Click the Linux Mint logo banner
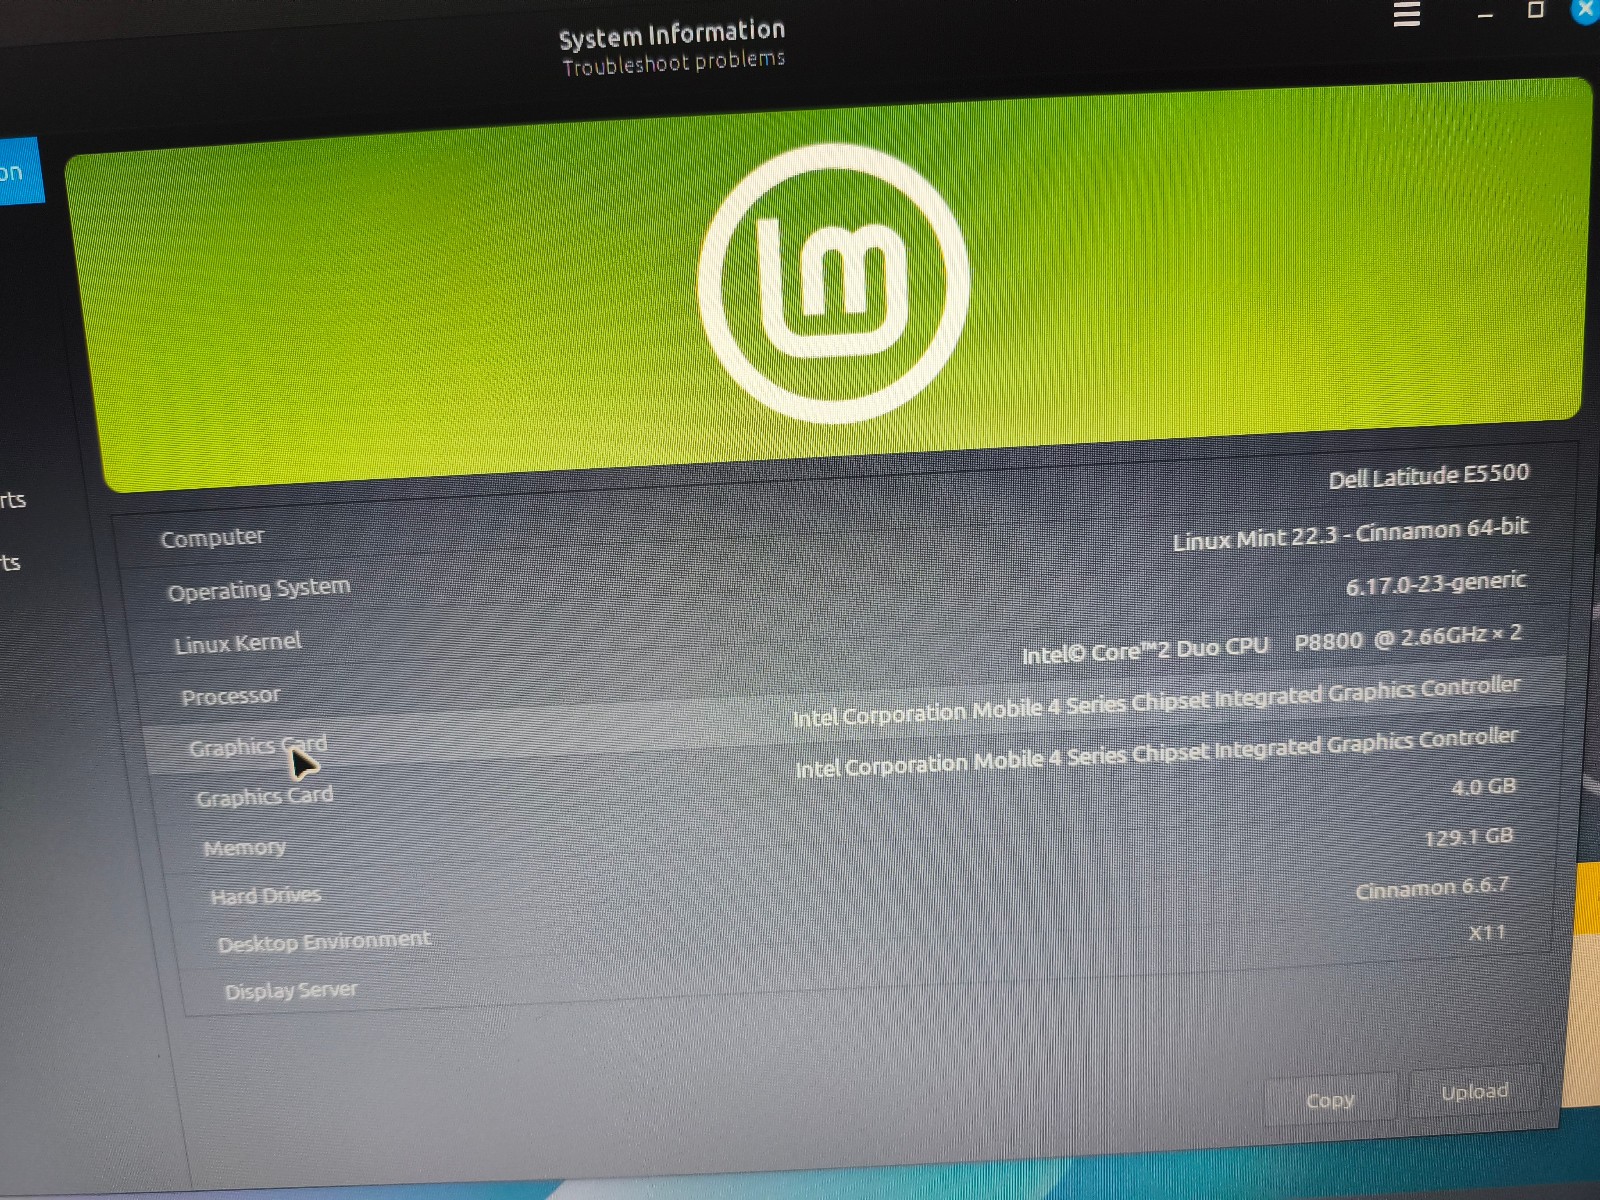The height and width of the screenshot is (1200, 1600). [x=832, y=284]
